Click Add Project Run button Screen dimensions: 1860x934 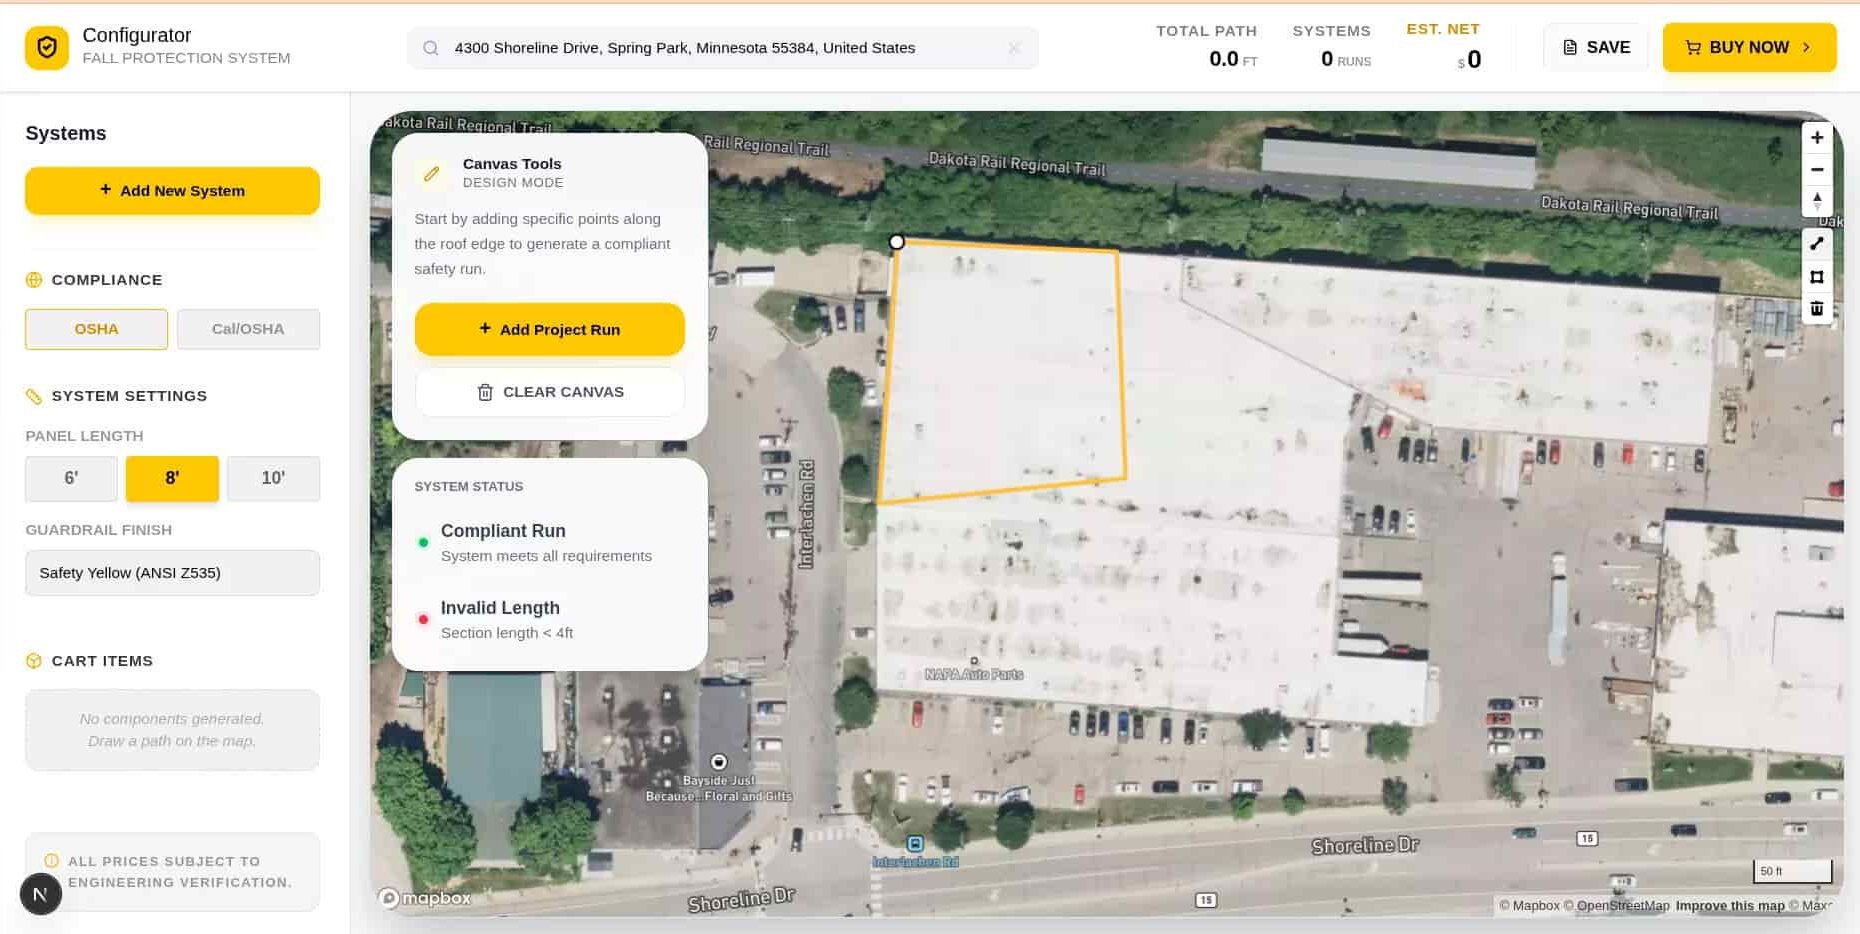pos(549,330)
